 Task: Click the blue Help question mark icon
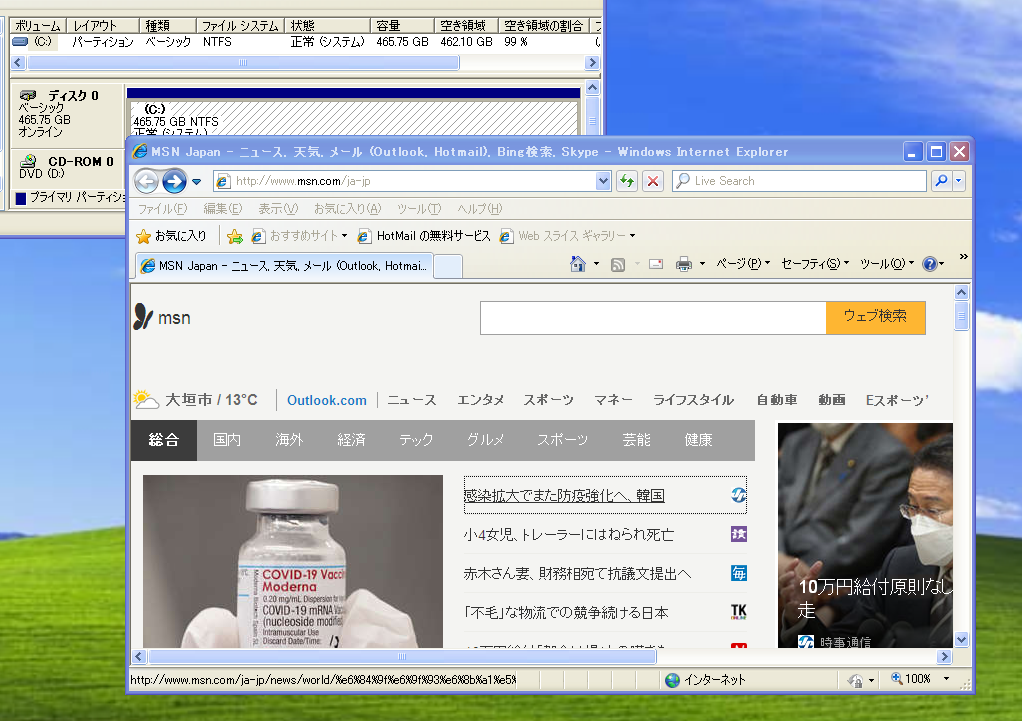[x=930, y=264]
